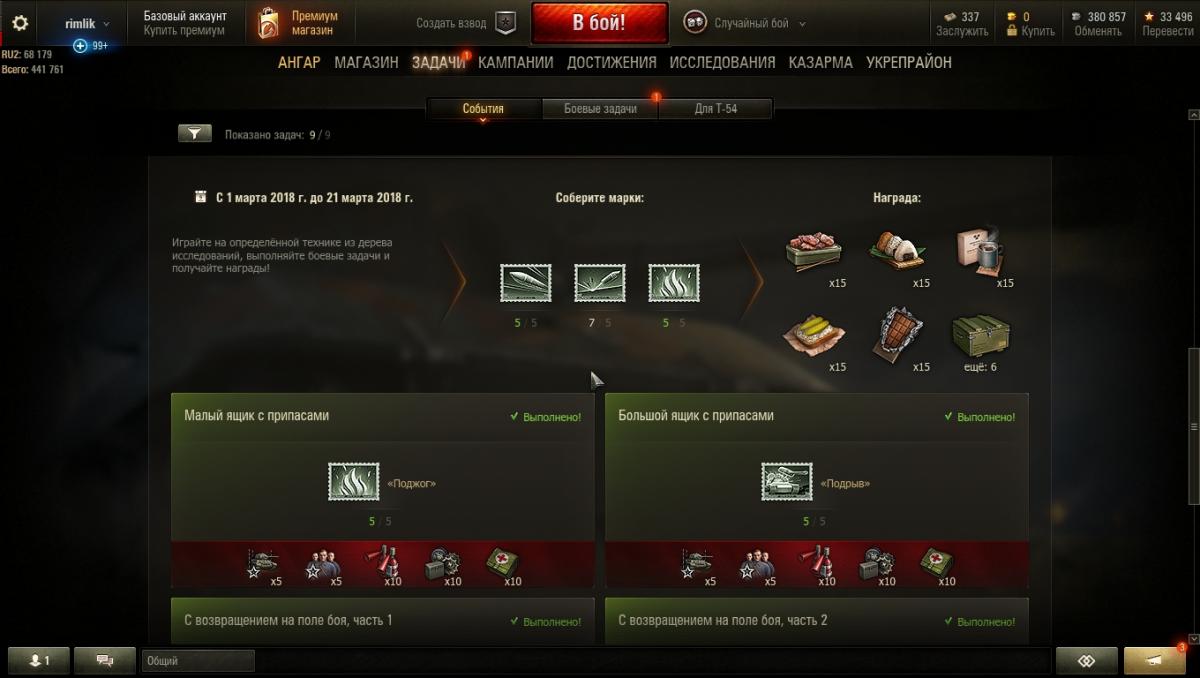Click Купить премиум link
This screenshot has width=1200, height=678.
pos(184,31)
